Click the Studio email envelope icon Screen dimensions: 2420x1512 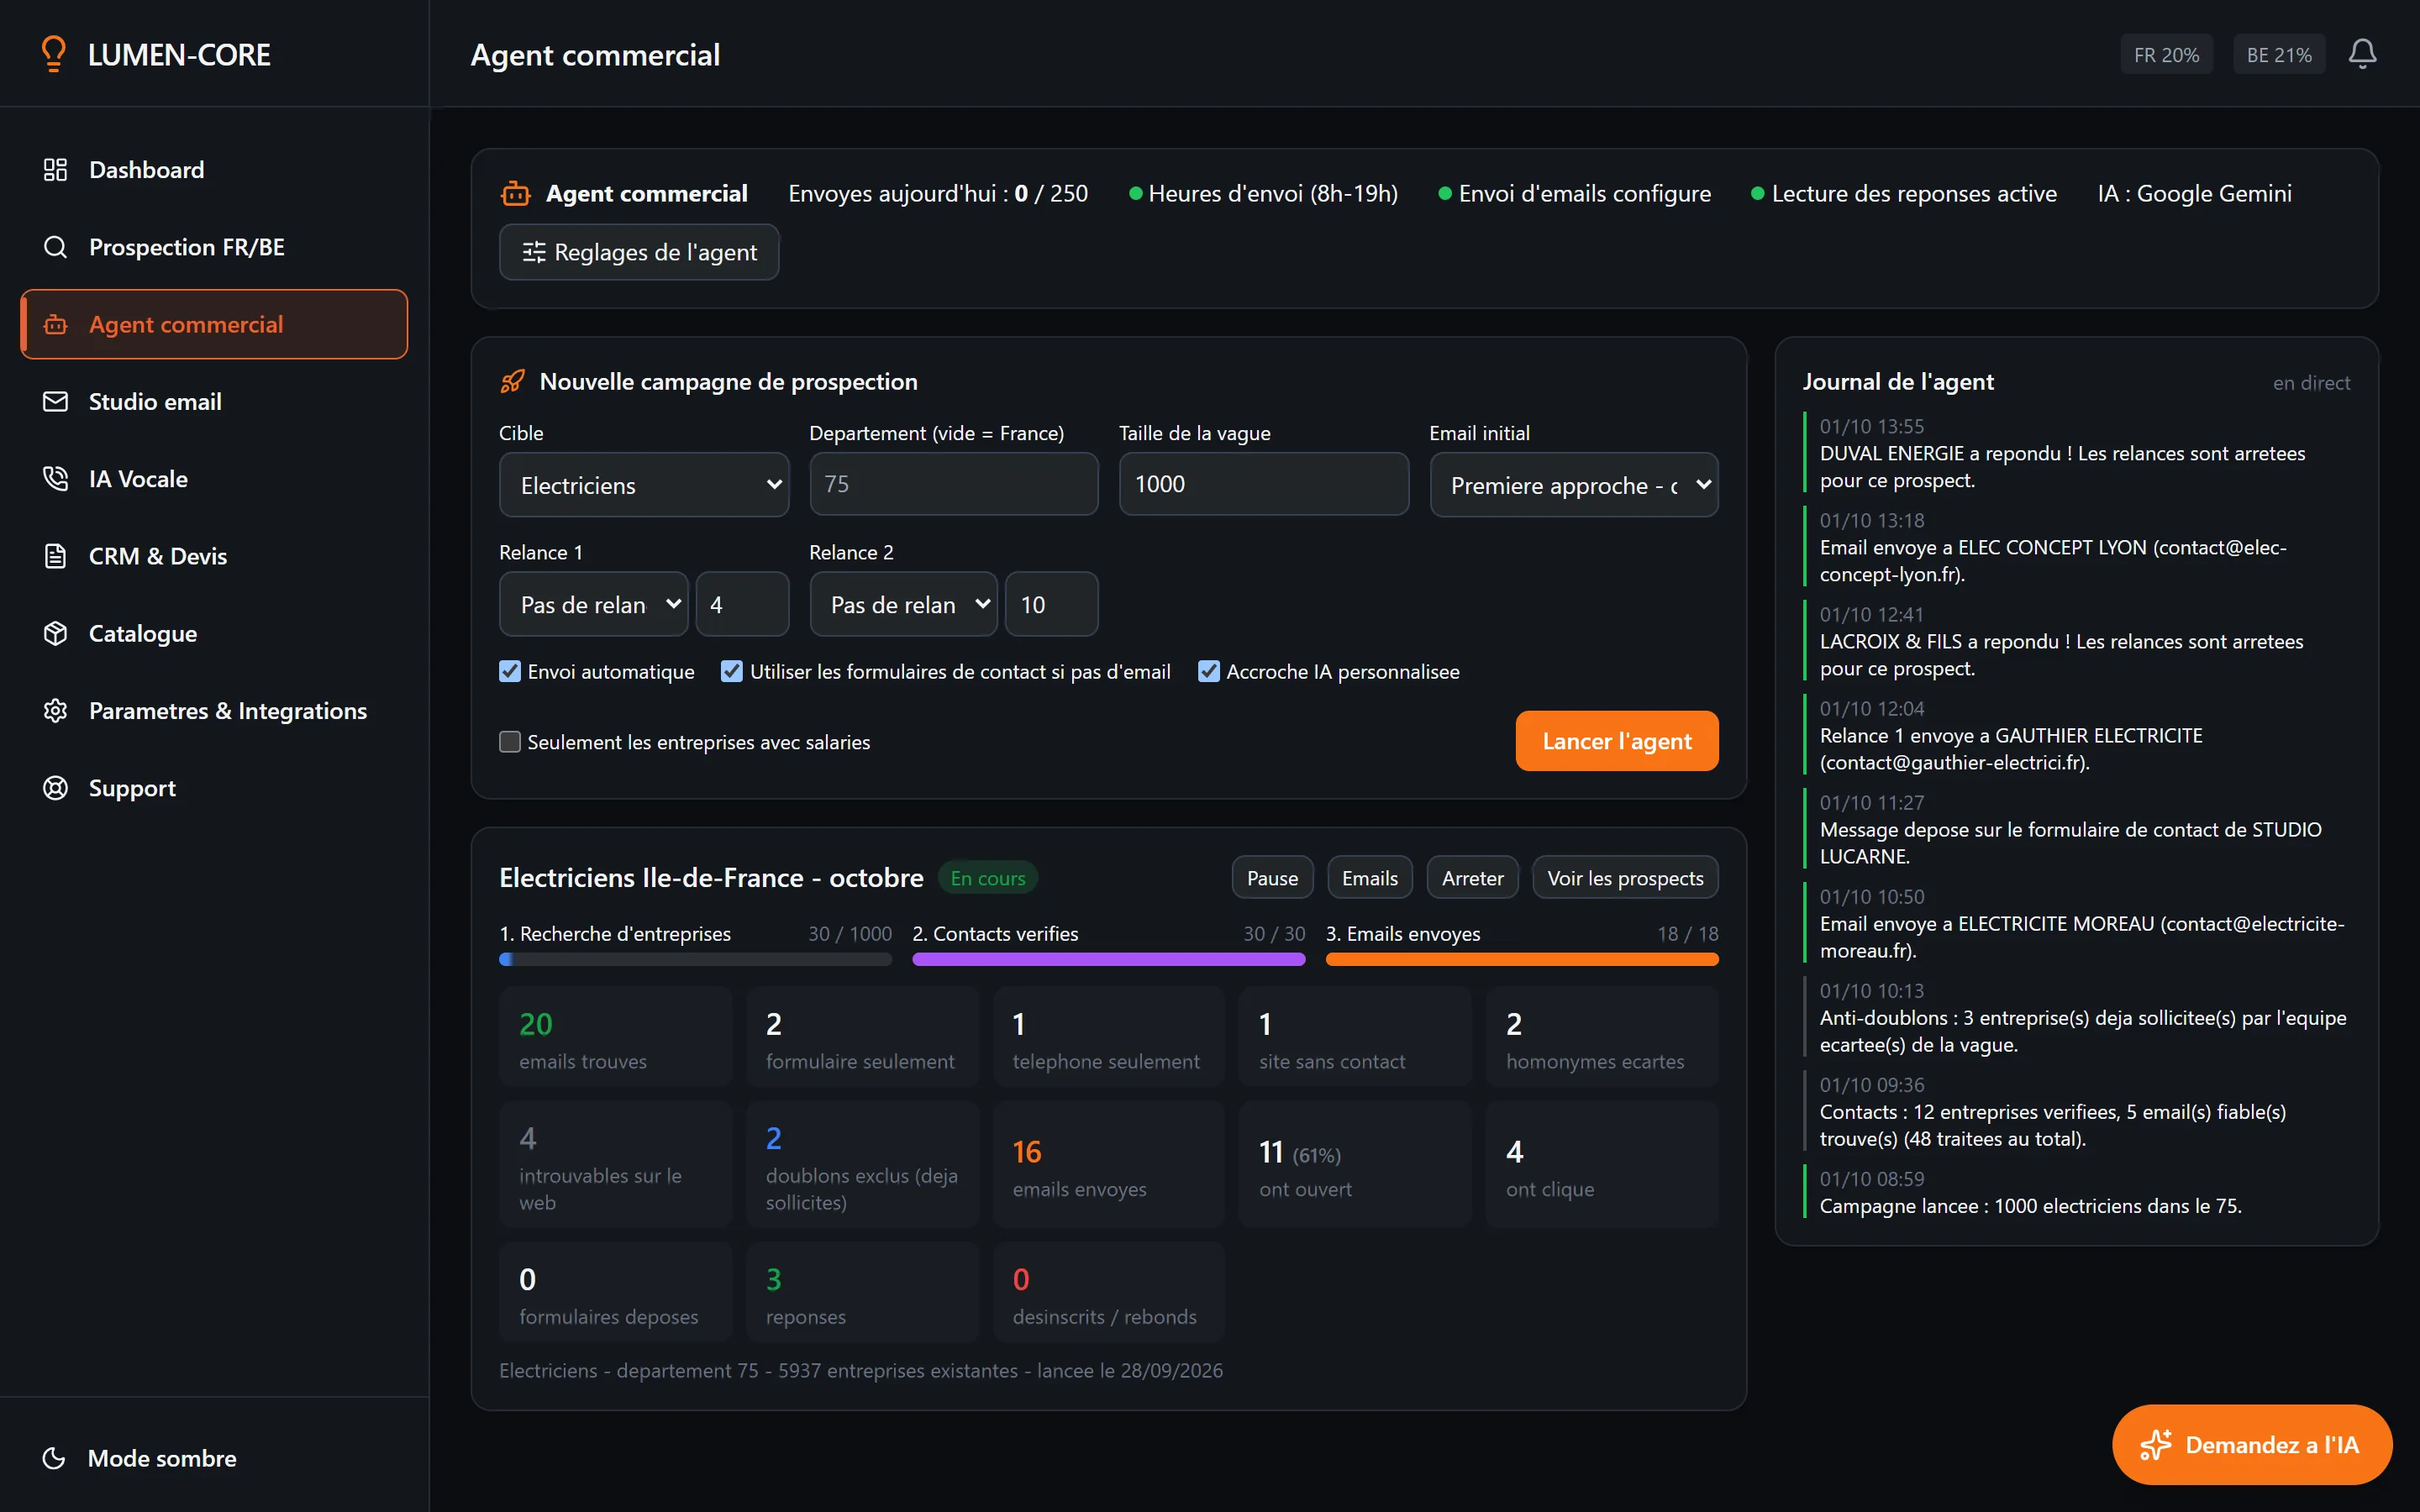coord(56,402)
